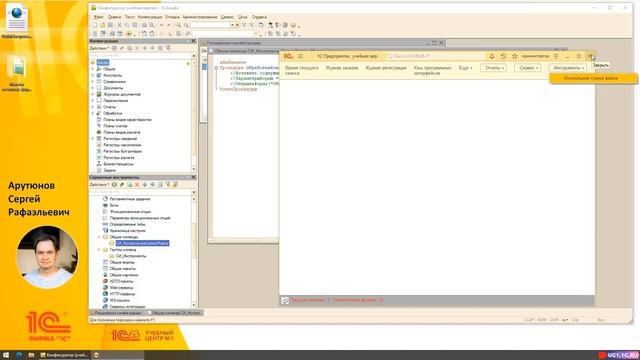This screenshot has height=360, width=640.
Task: Click the search field in 1C:Предприятие header
Action: pyautogui.click(x=435, y=56)
